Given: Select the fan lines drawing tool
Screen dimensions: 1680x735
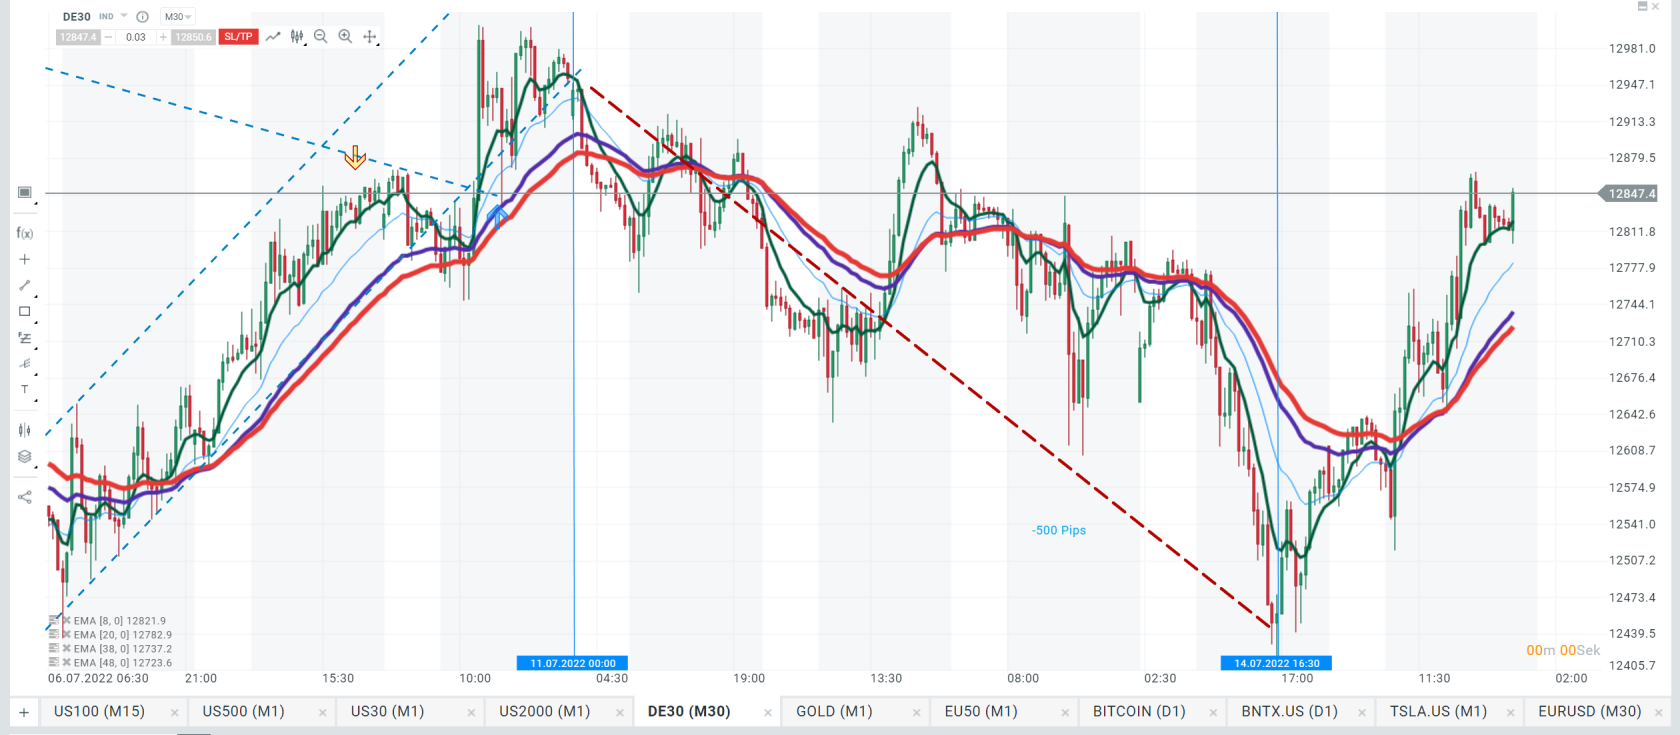Looking at the screenshot, I should (25, 364).
